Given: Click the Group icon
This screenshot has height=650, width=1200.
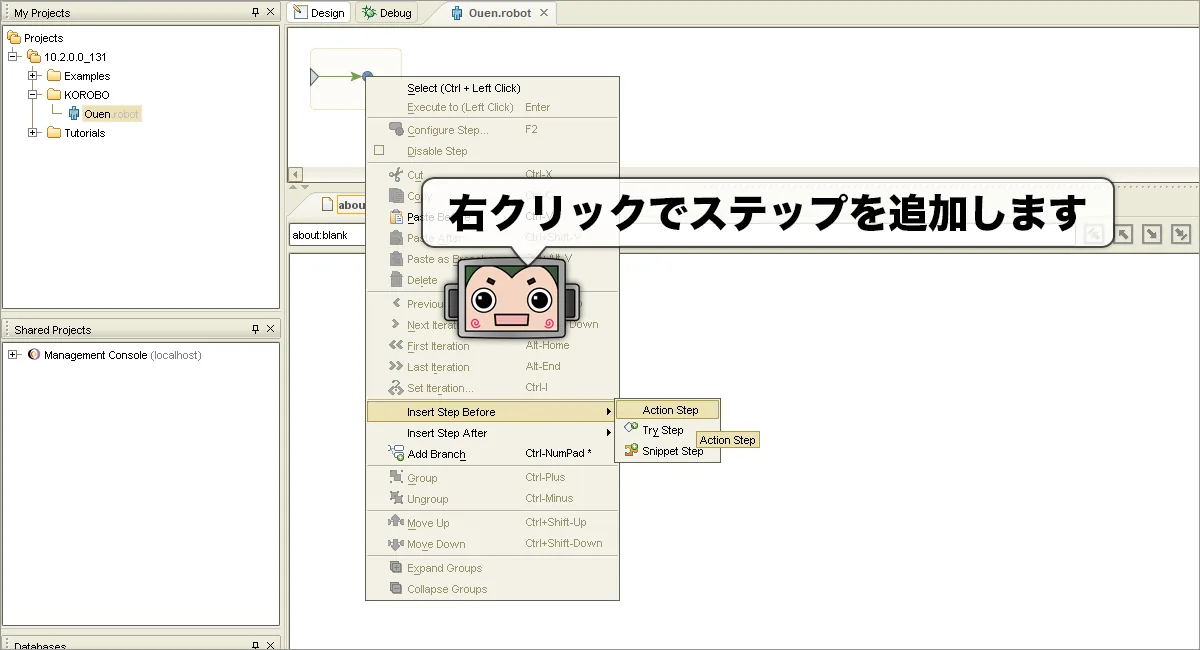Looking at the screenshot, I should [396, 478].
